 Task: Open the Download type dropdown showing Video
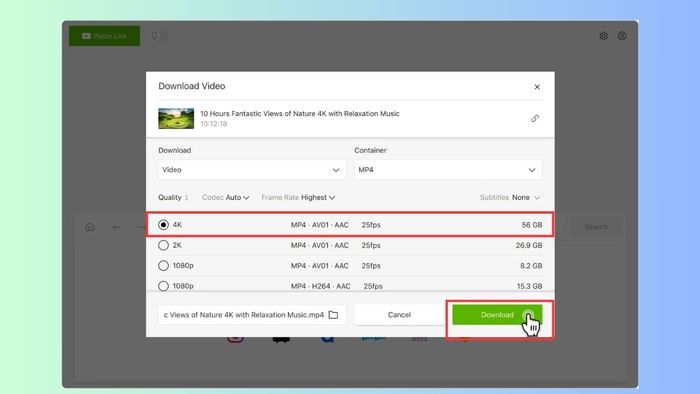click(x=251, y=170)
